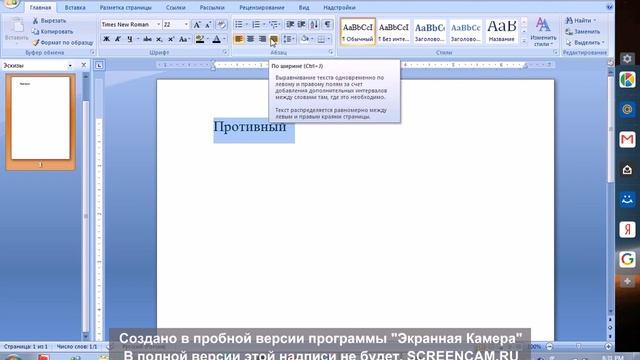Click the decrease indent icon
Image resolution: width=640 pixels, height=360 pixels.
290,25
